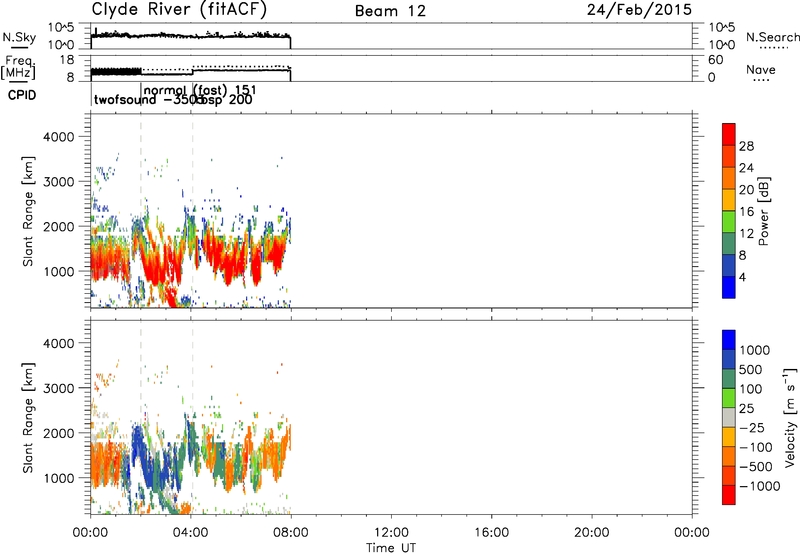Click the 'Power [dB]' color bar label

click(764, 211)
